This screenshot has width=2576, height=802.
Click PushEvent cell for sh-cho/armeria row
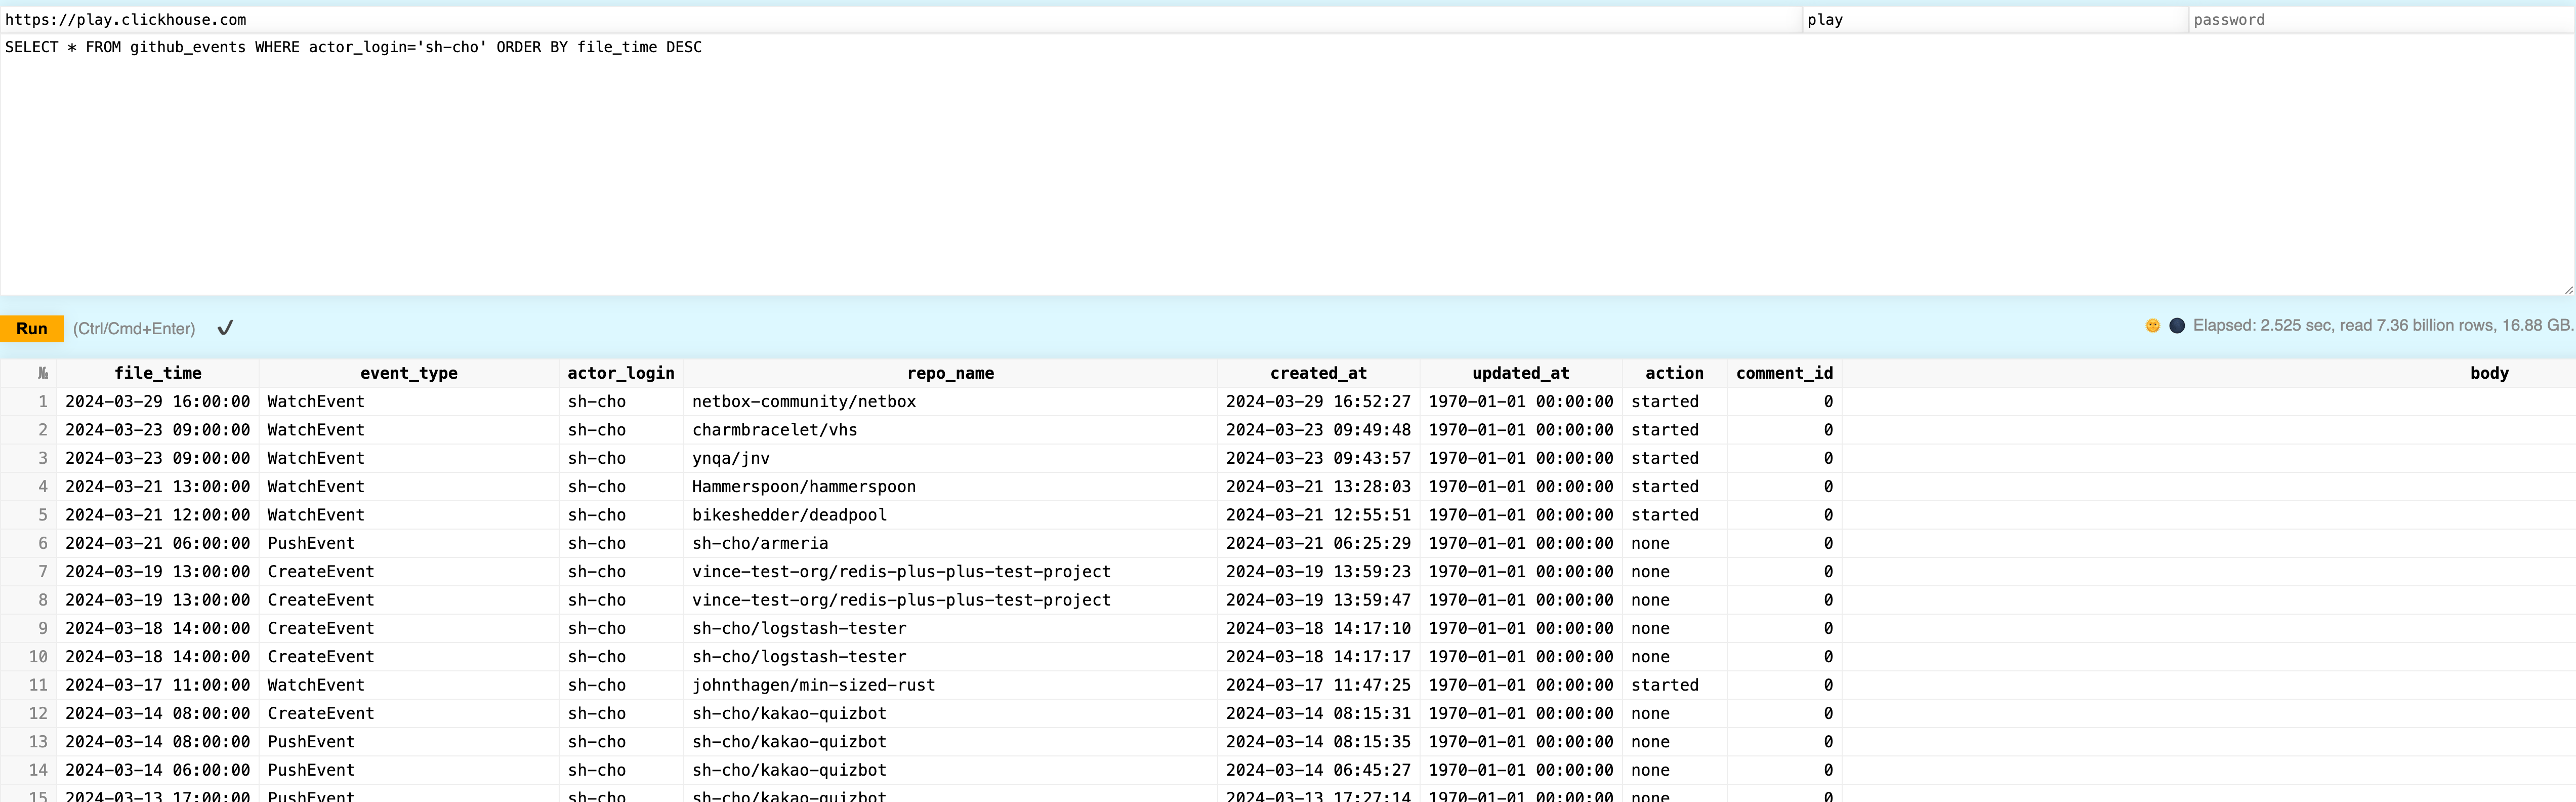click(x=311, y=543)
